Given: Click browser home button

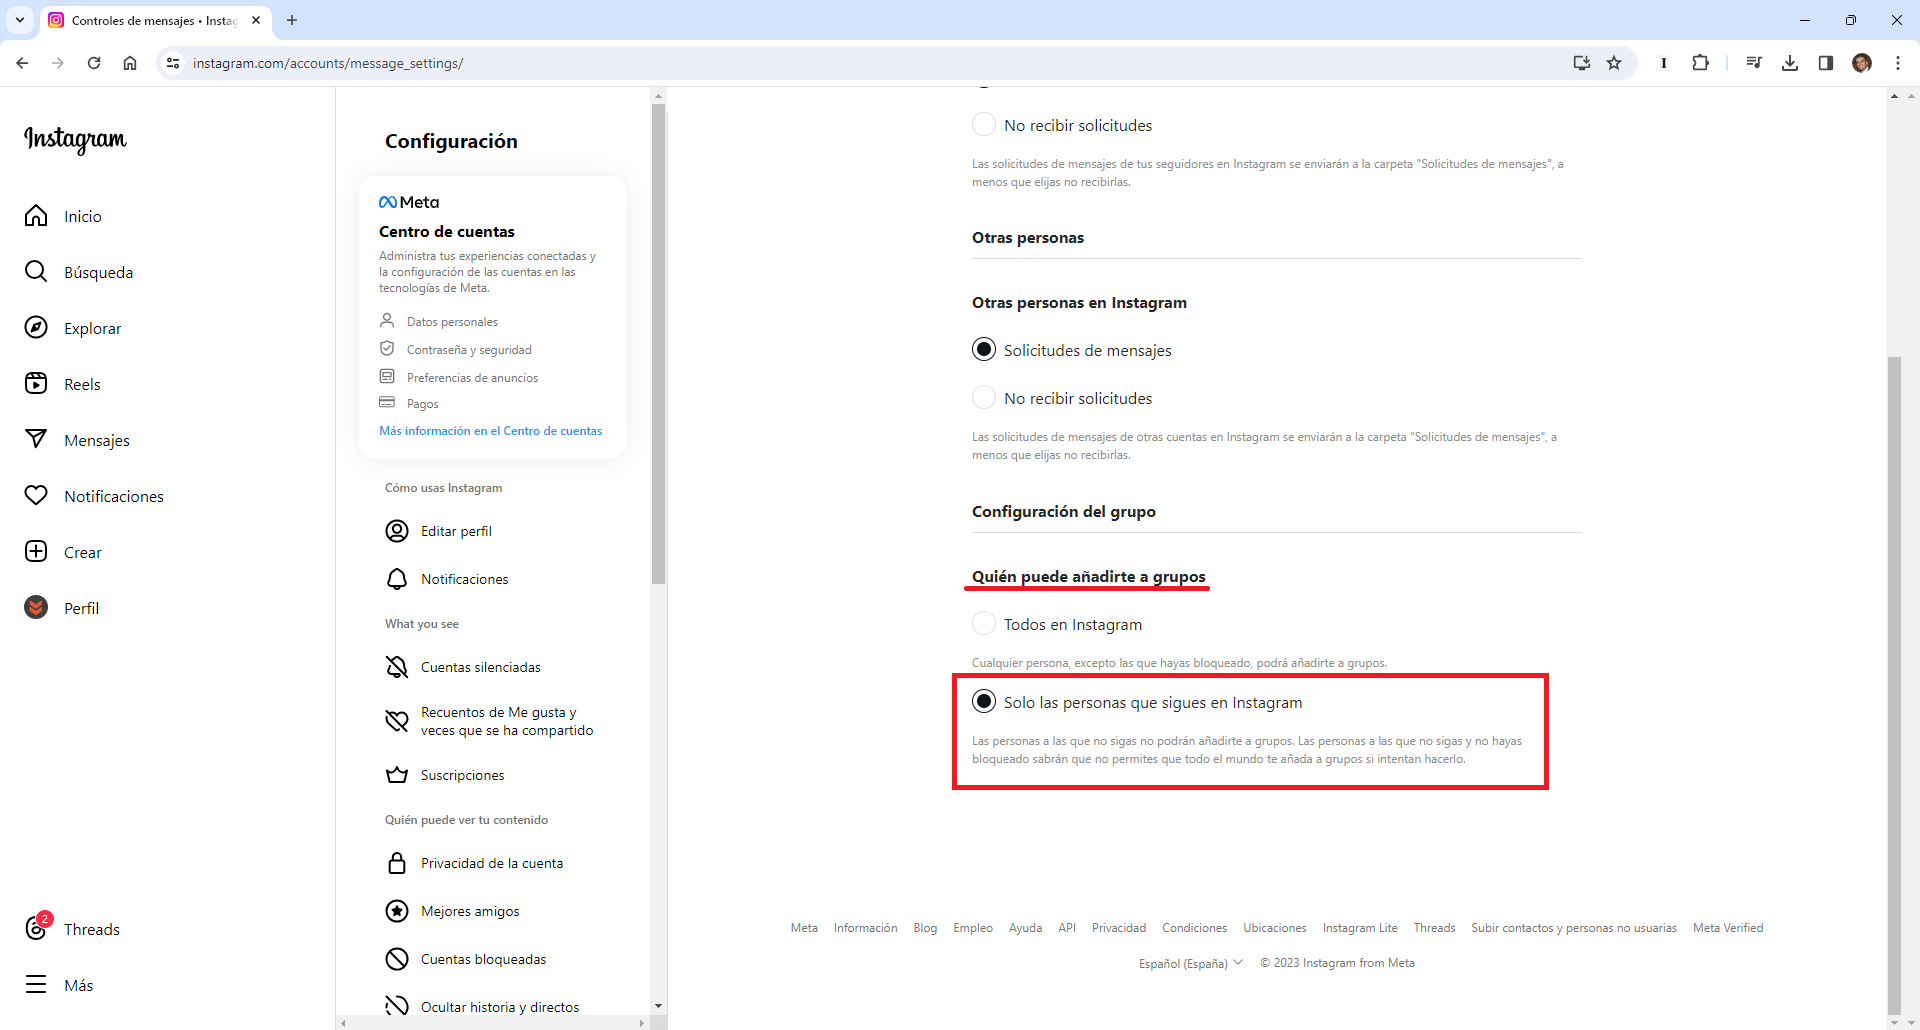Looking at the screenshot, I should point(130,63).
